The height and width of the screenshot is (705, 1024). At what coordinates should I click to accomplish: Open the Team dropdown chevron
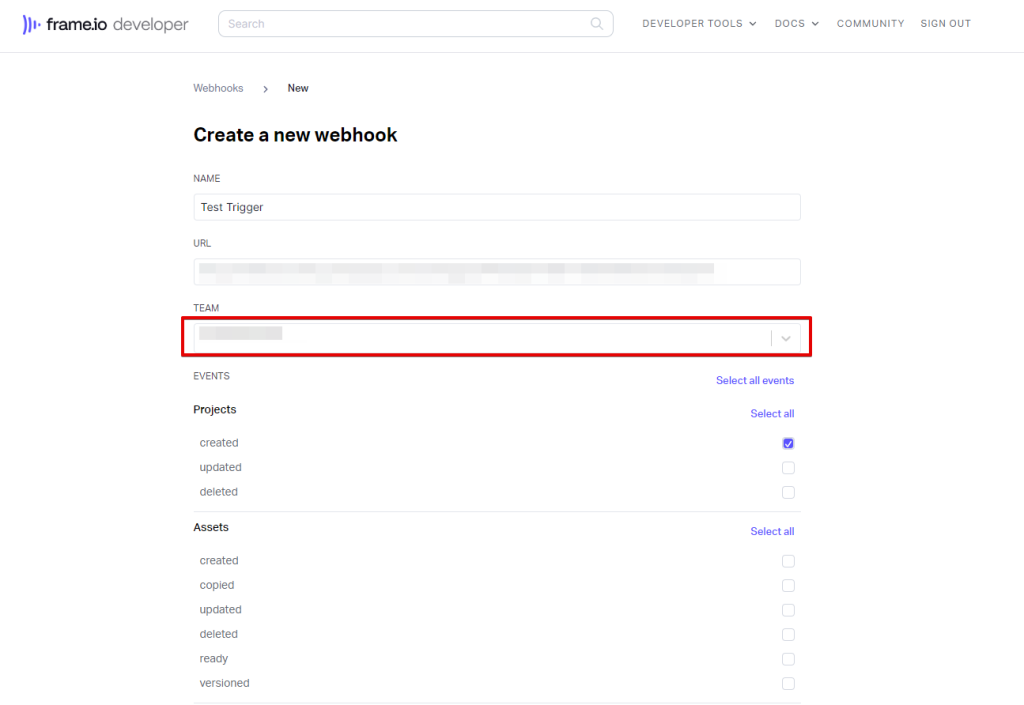click(x=786, y=339)
